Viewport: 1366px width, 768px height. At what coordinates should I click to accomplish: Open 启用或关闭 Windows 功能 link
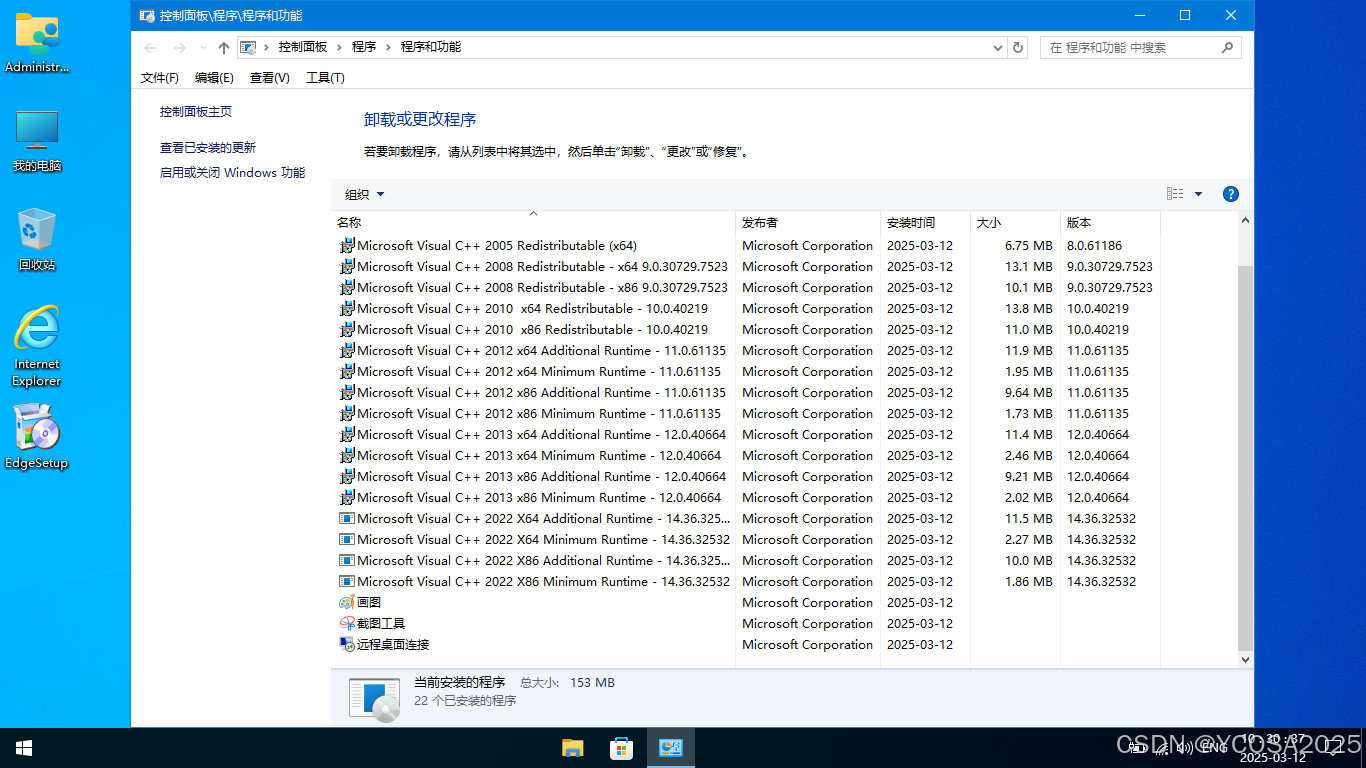pos(233,172)
